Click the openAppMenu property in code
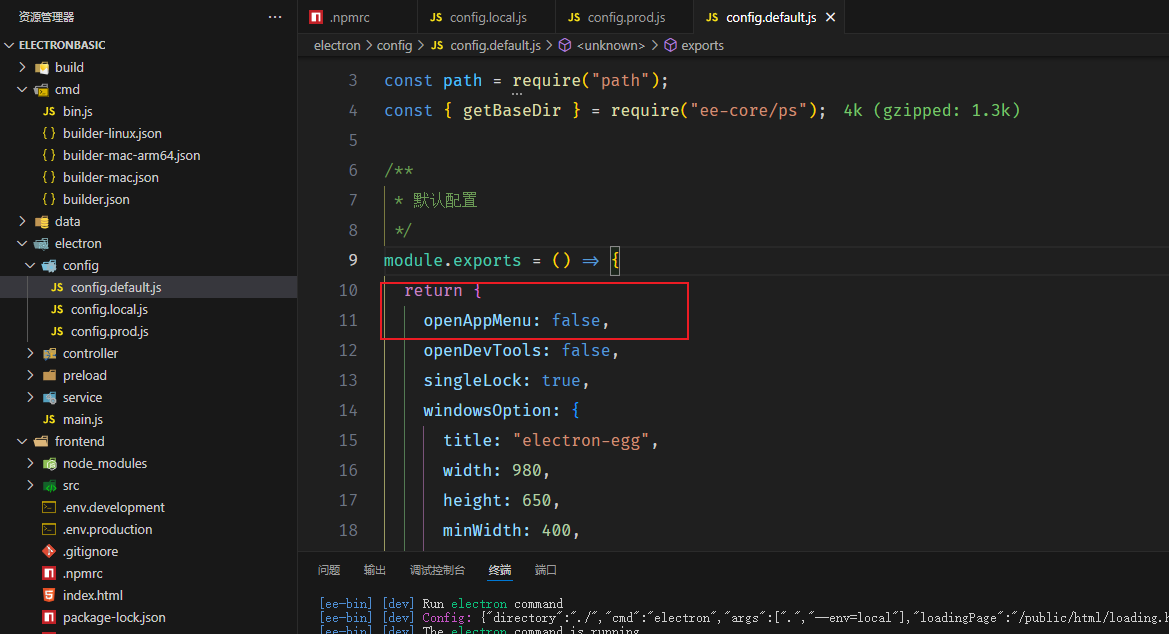 [x=477, y=320]
